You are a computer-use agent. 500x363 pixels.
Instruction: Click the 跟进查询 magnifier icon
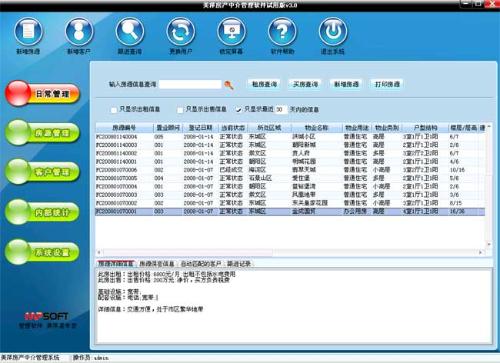(x=130, y=32)
